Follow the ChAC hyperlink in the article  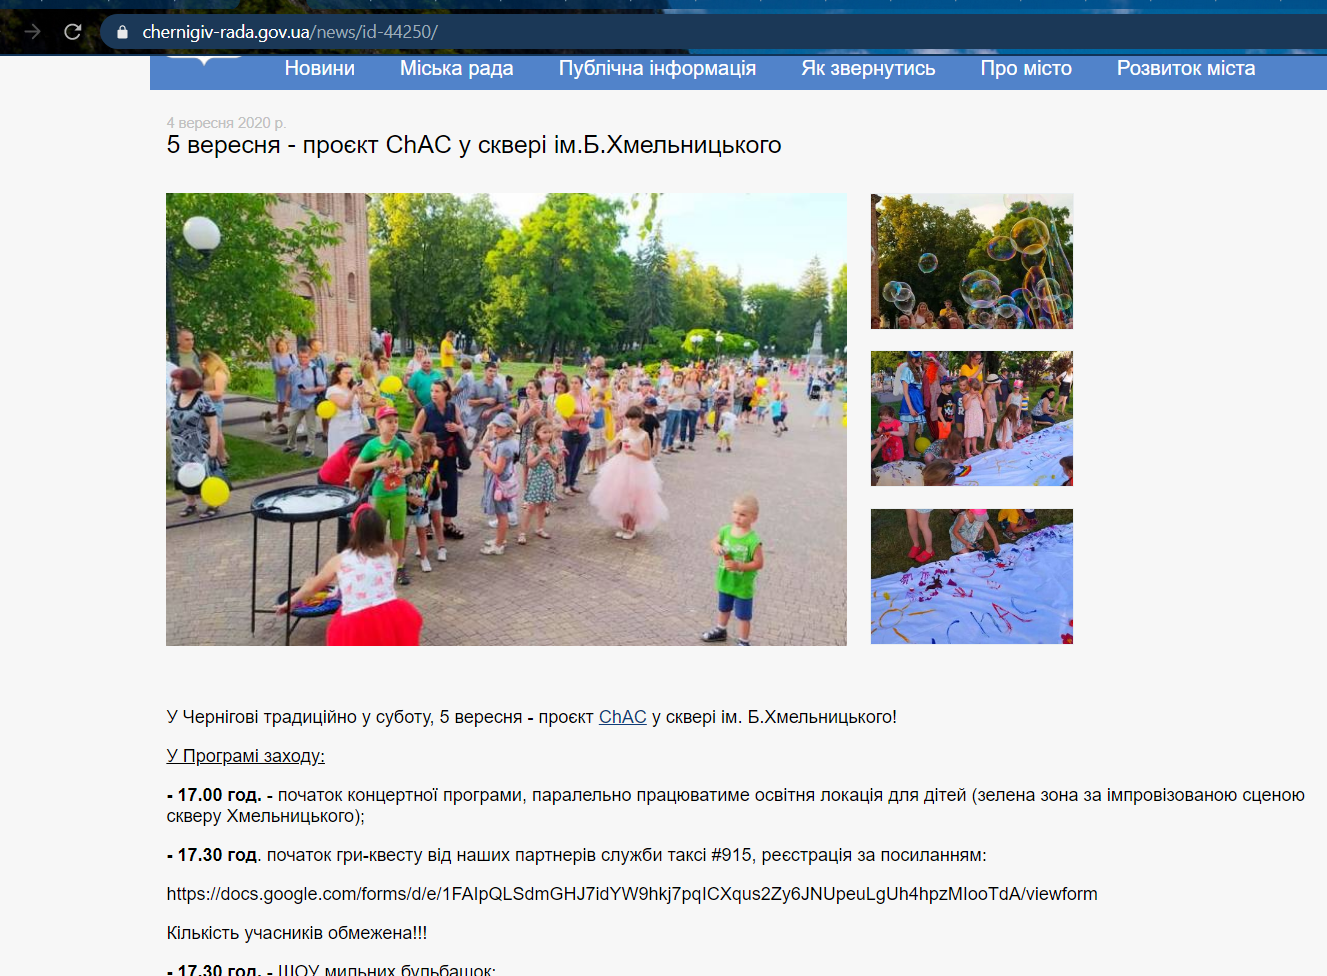pos(622,717)
